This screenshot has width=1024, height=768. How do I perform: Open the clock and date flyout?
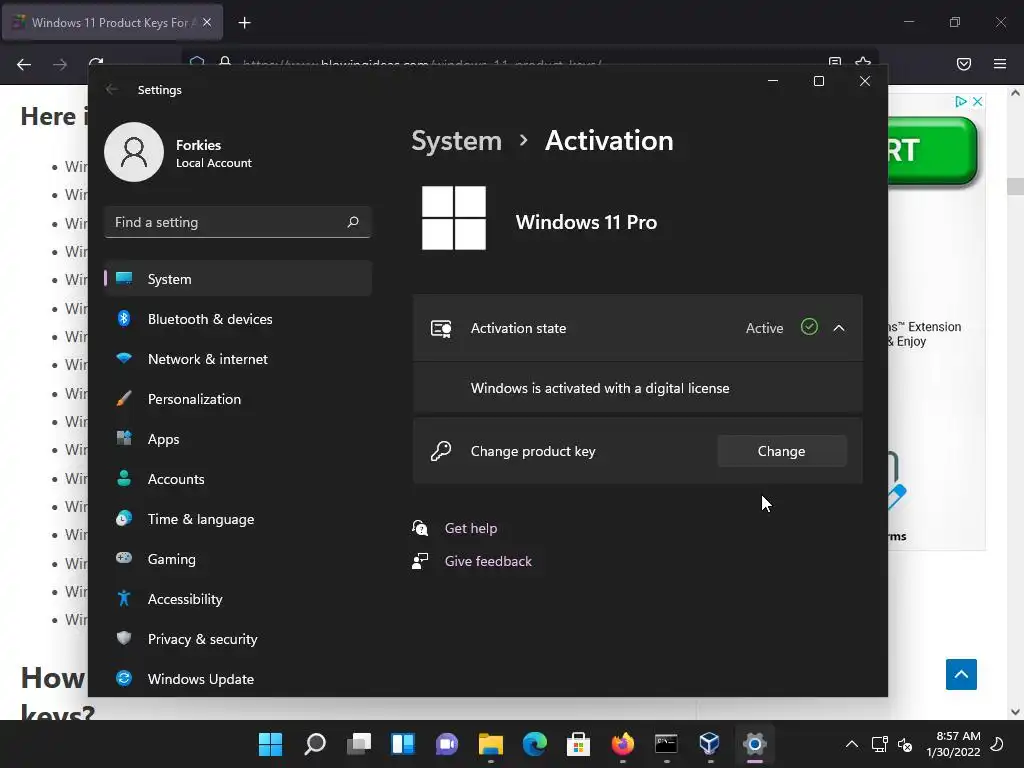[x=953, y=744]
